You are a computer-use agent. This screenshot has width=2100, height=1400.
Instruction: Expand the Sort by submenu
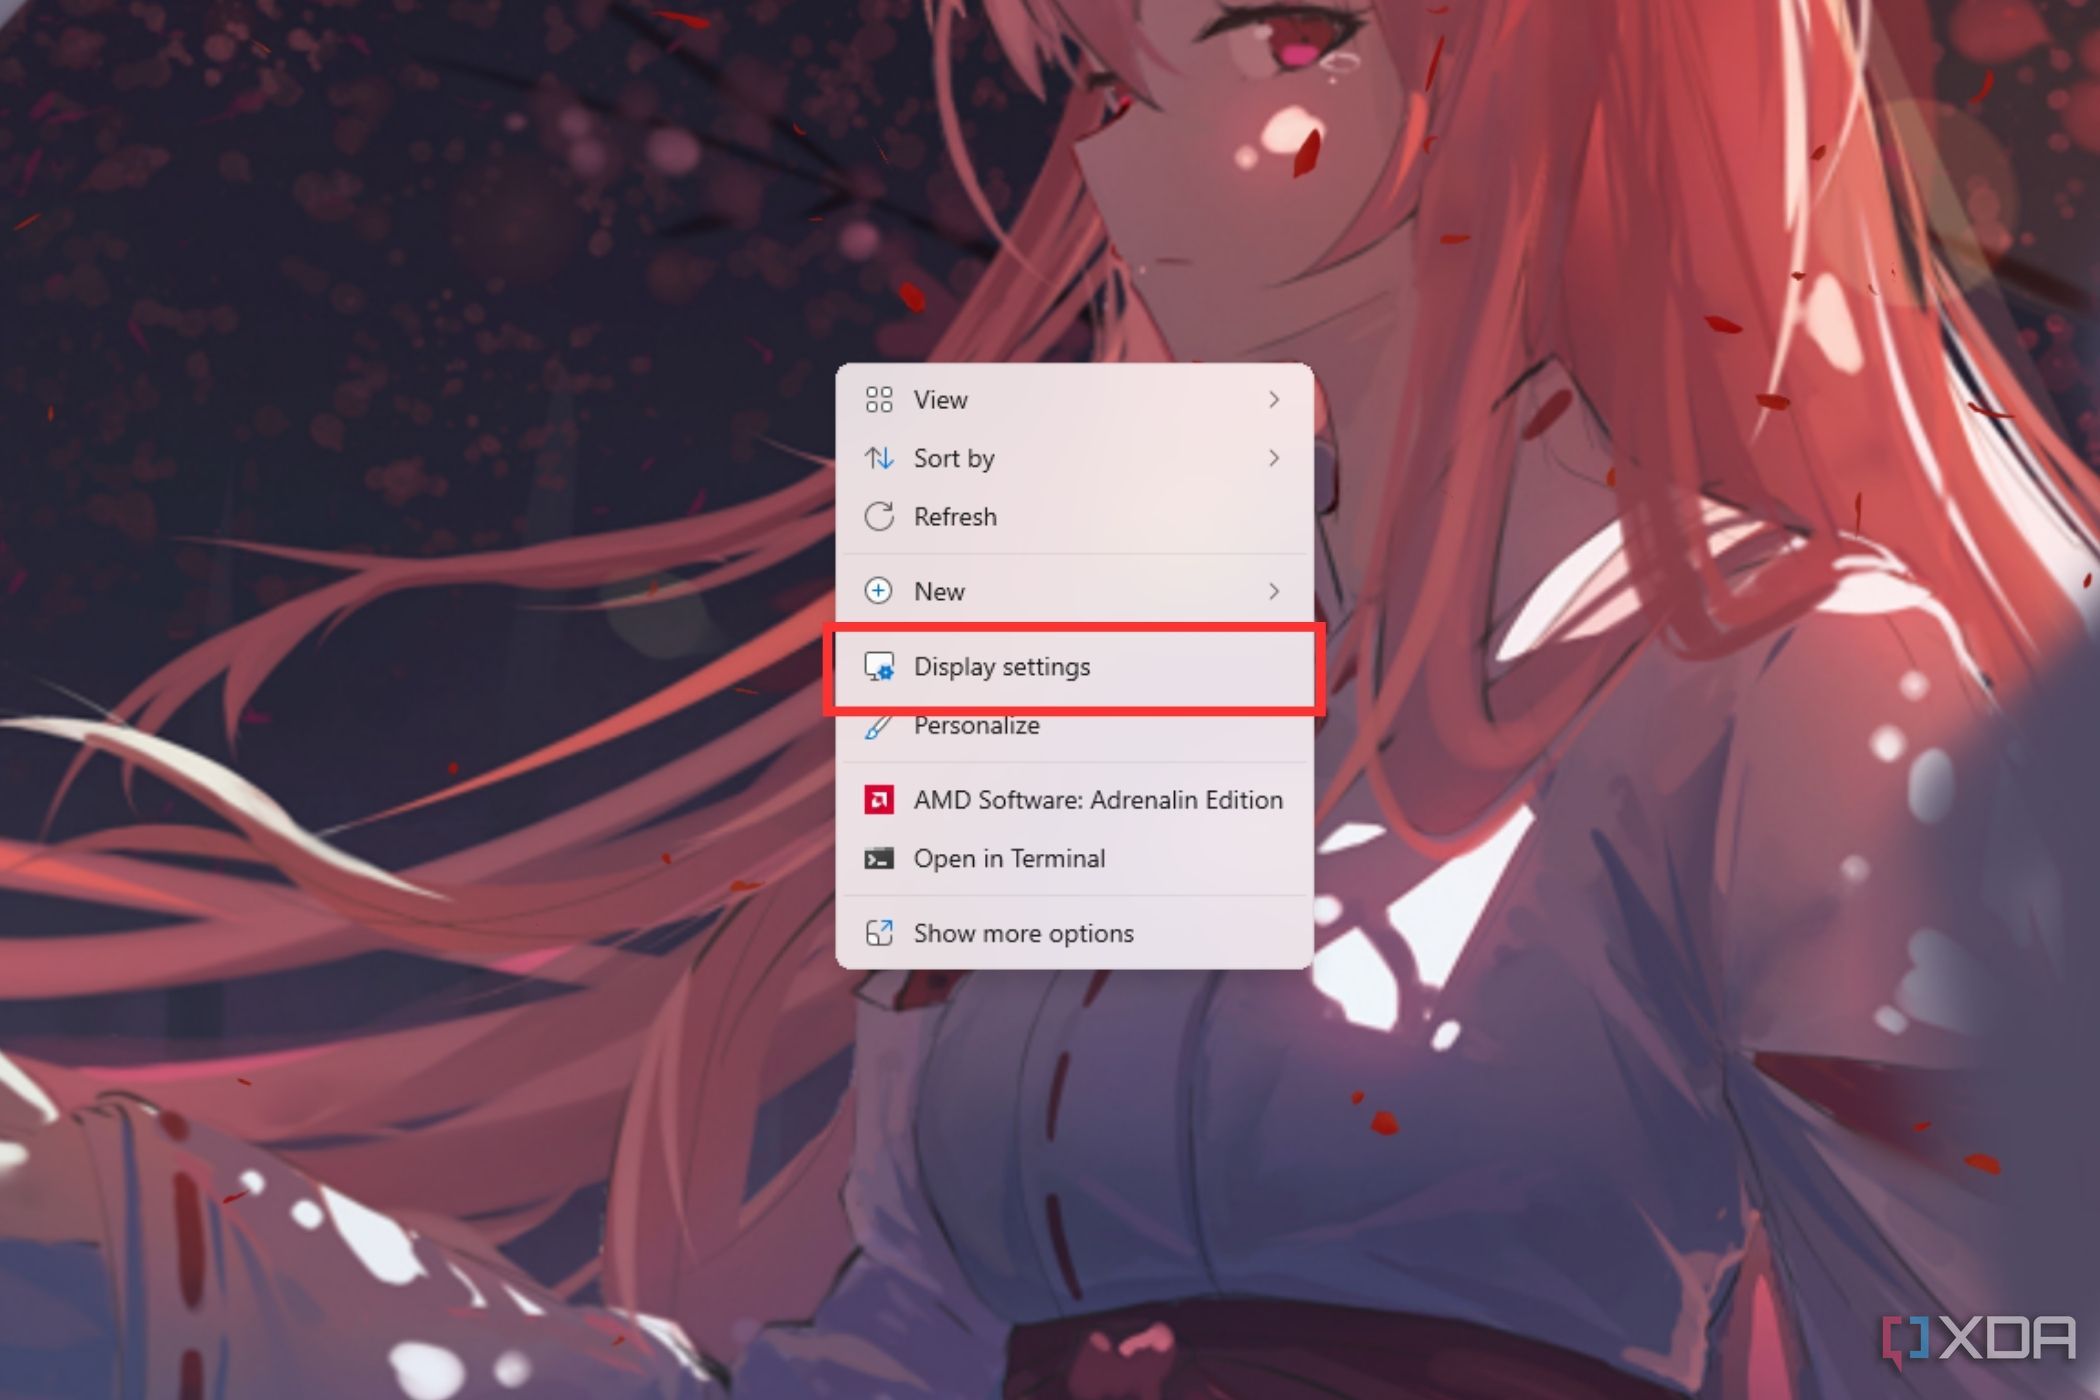point(1077,458)
